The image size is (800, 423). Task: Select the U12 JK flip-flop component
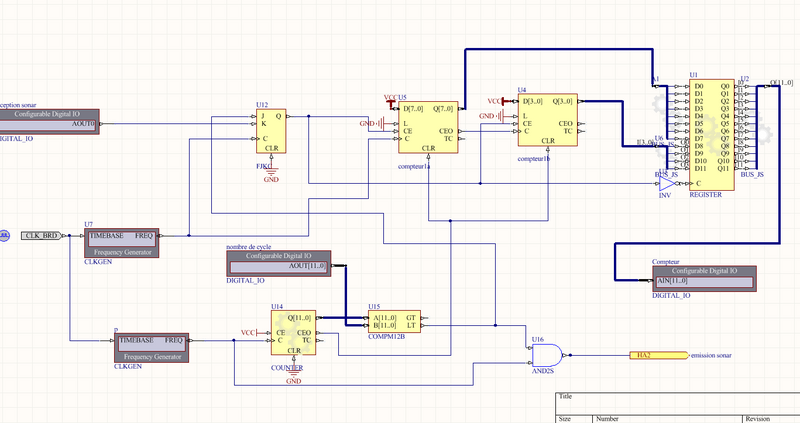click(270, 128)
